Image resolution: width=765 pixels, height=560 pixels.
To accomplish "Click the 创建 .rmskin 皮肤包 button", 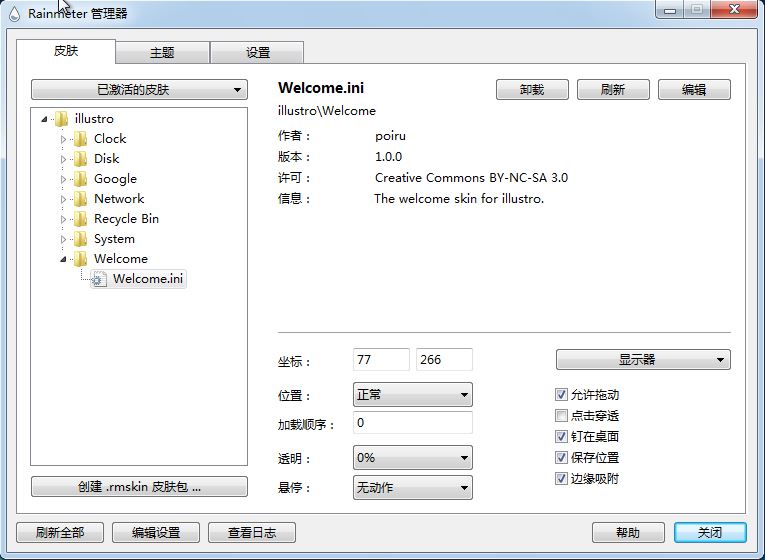I will 139,487.
